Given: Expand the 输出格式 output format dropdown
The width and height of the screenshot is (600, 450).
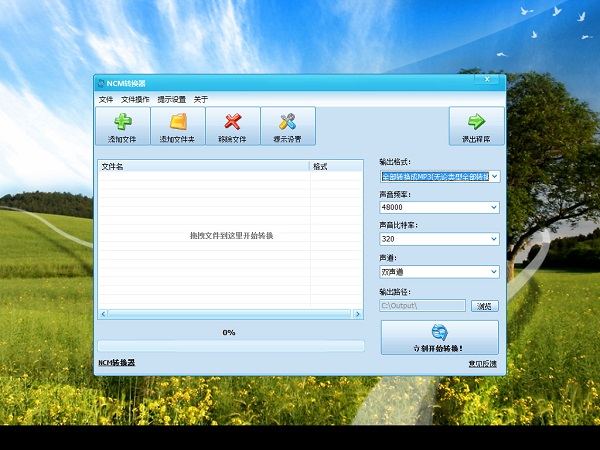Looking at the screenshot, I should (494, 176).
